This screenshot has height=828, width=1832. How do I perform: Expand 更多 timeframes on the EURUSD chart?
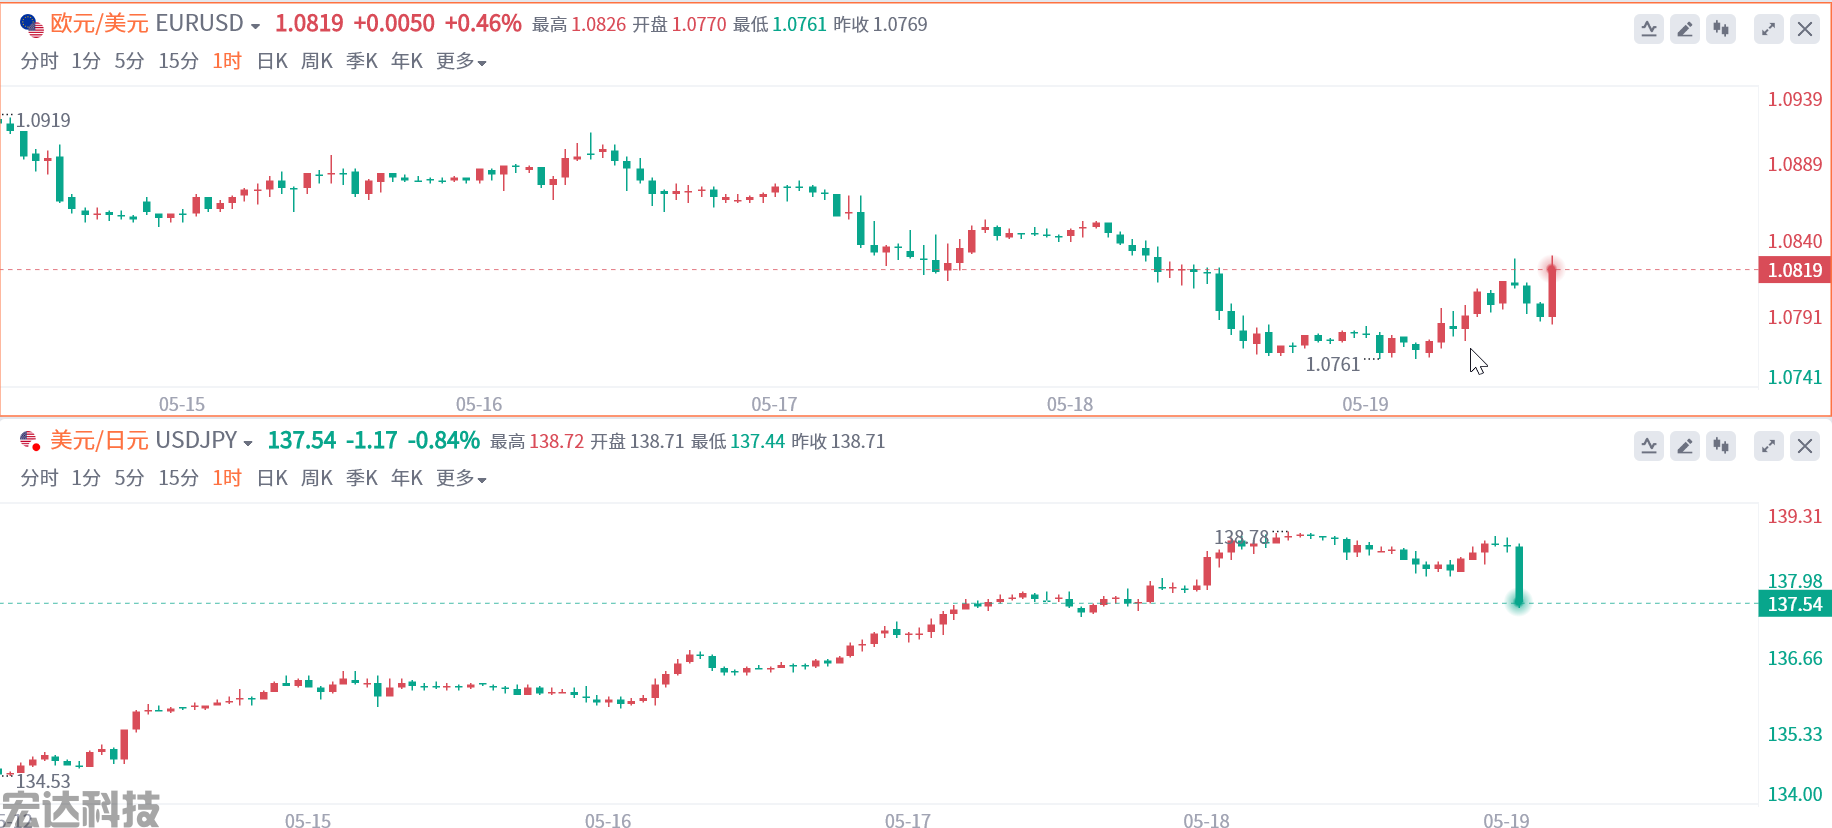(x=461, y=62)
